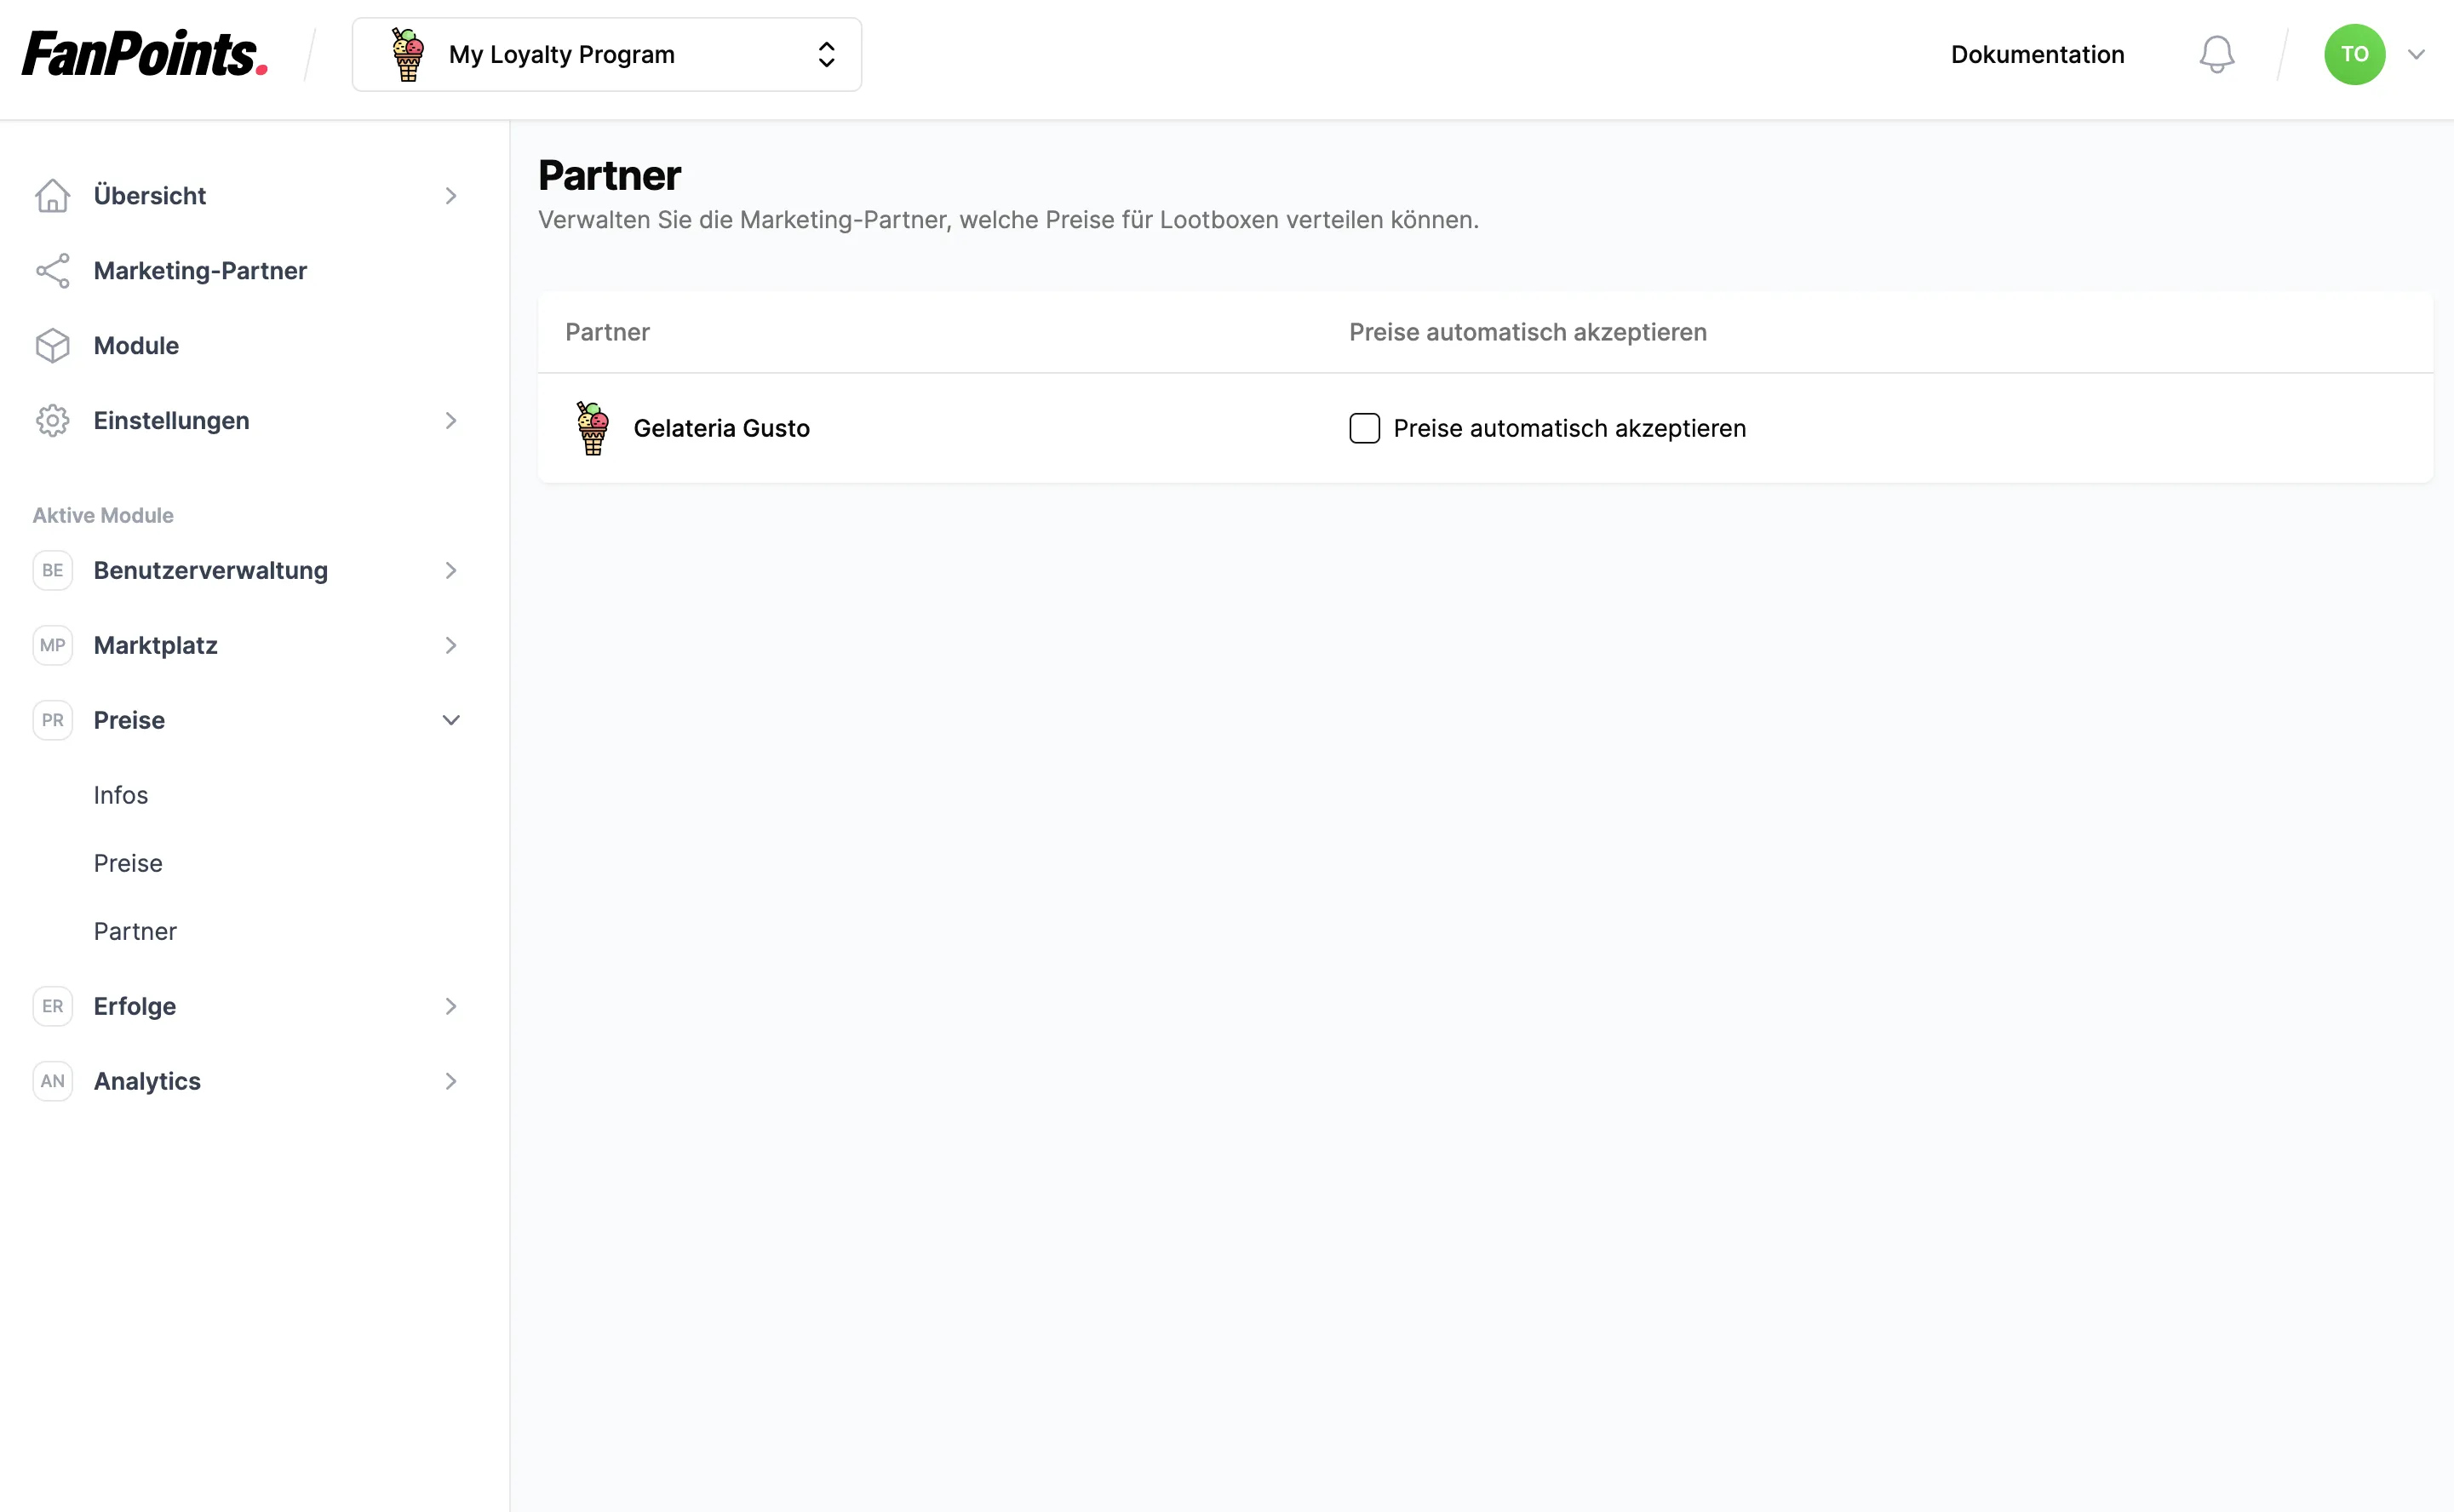This screenshot has width=2454, height=1512.
Task: Click the user avatar TO icon
Action: pos(2356,54)
